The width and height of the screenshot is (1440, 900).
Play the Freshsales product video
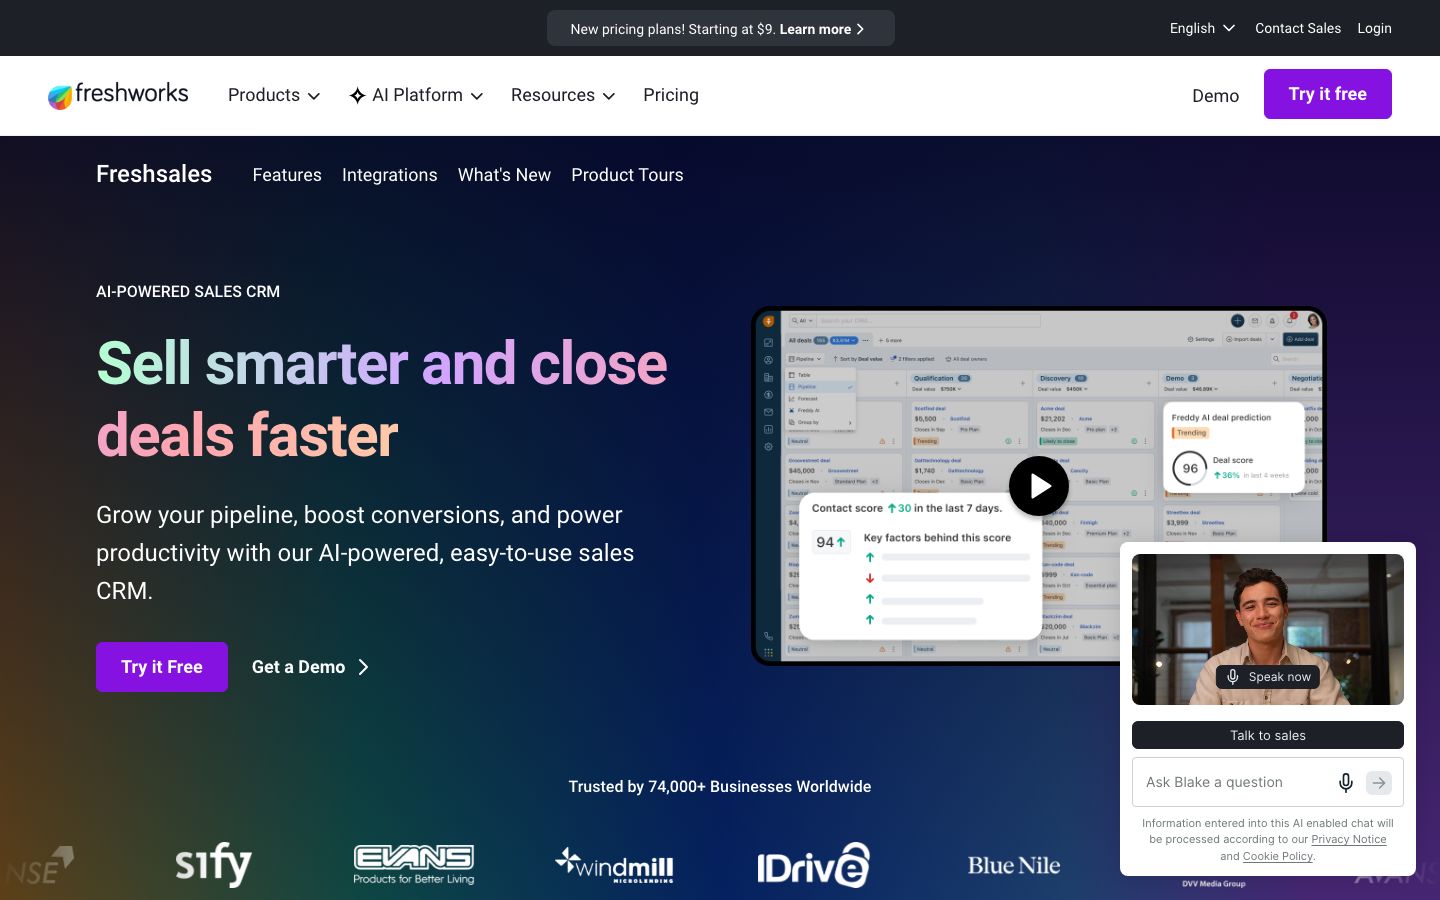click(x=1039, y=486)
